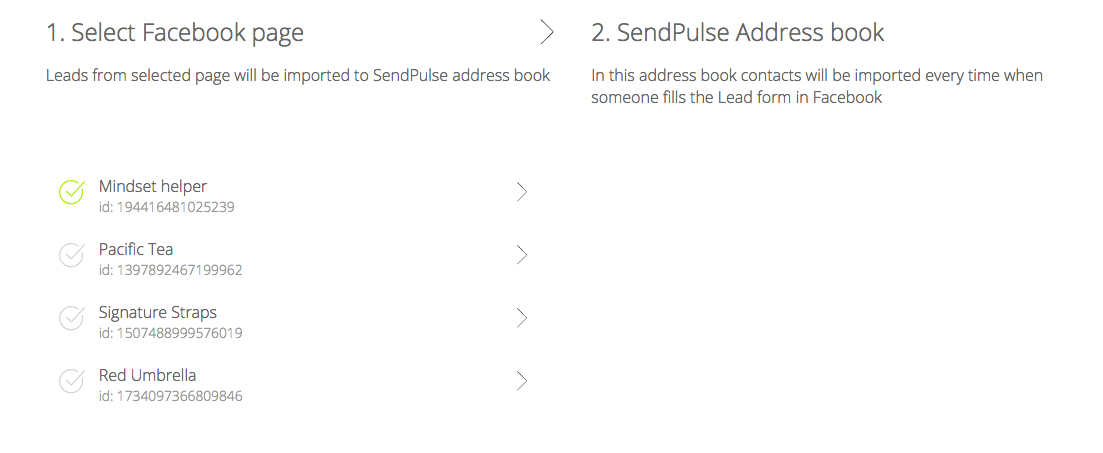Expand the Red Umbrella row arrow
This screenshot has width=1103, height=453.
click(521, 381)
